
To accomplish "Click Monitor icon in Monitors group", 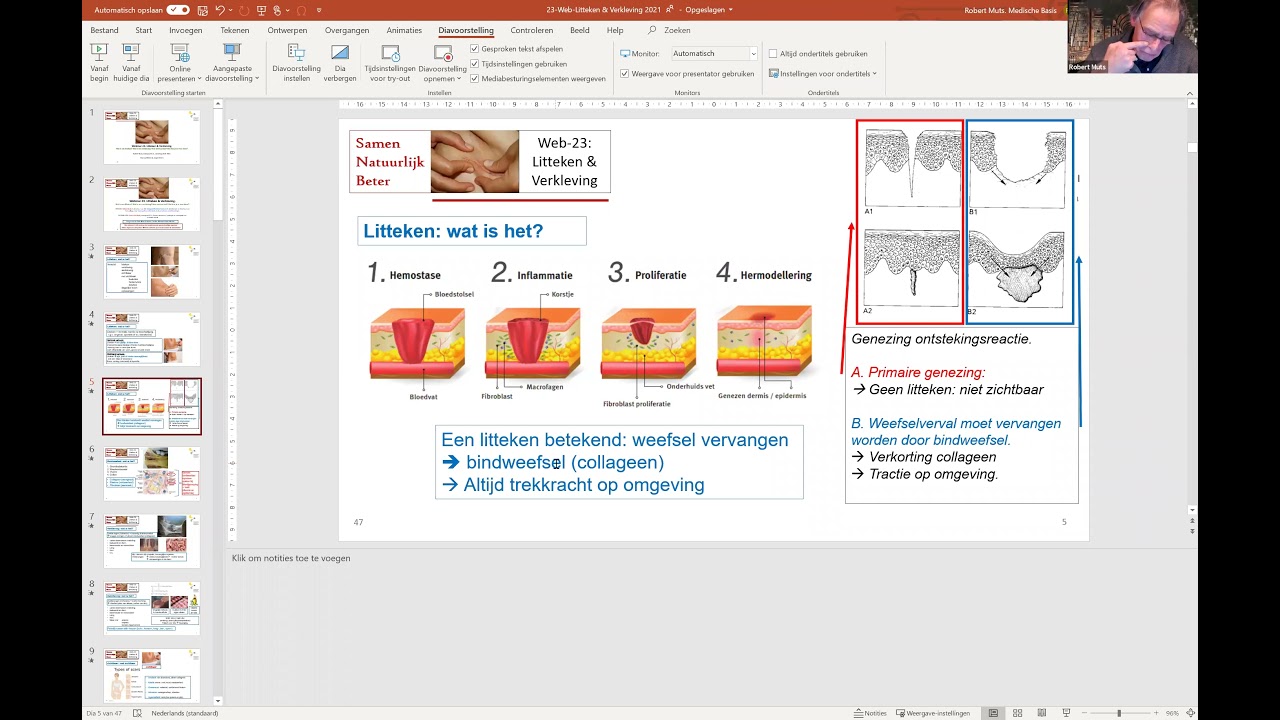I will tap(625, 54).
